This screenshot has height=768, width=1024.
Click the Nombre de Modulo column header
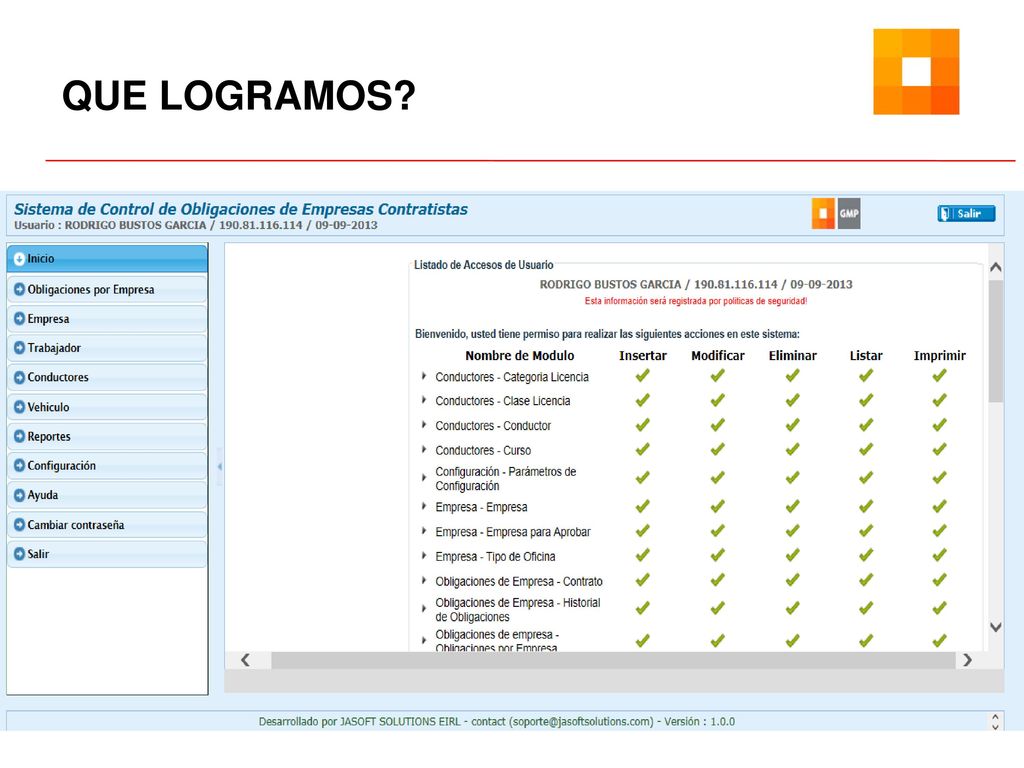(520, 355)
